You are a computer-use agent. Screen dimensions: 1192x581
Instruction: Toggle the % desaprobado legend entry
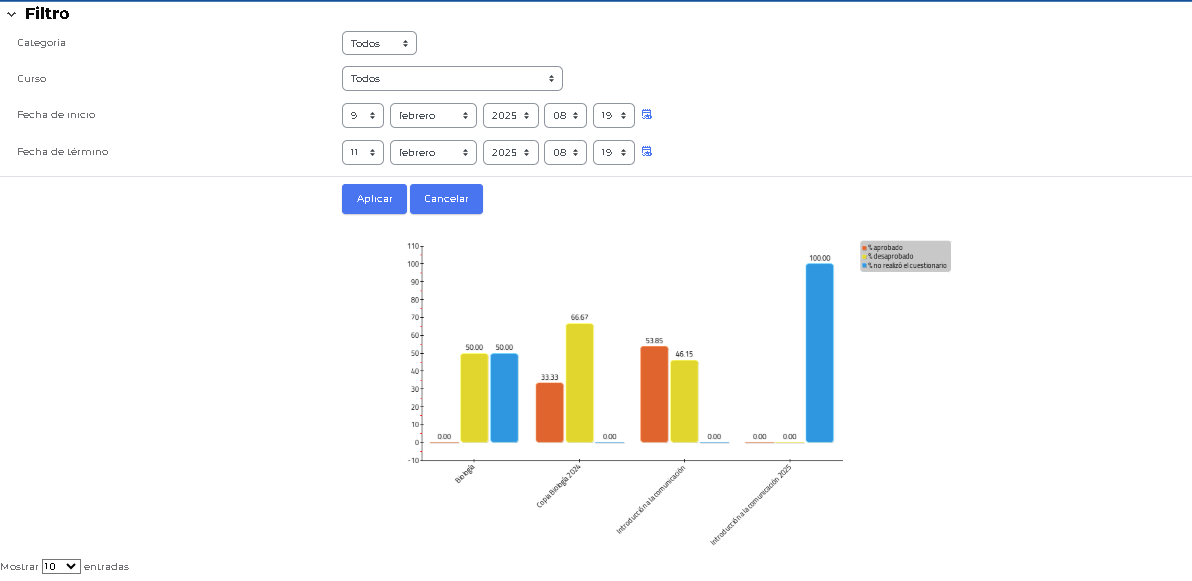[889, 256]
